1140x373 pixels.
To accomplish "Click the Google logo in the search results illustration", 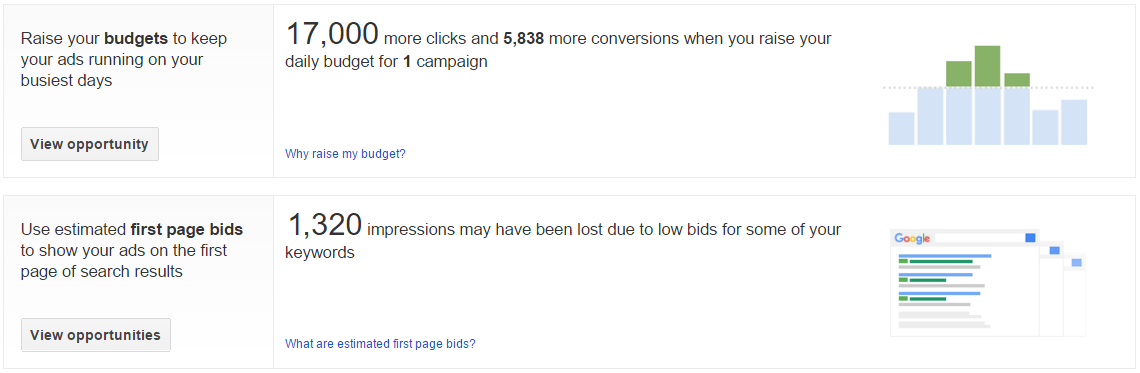I will [x=912, y=238].
